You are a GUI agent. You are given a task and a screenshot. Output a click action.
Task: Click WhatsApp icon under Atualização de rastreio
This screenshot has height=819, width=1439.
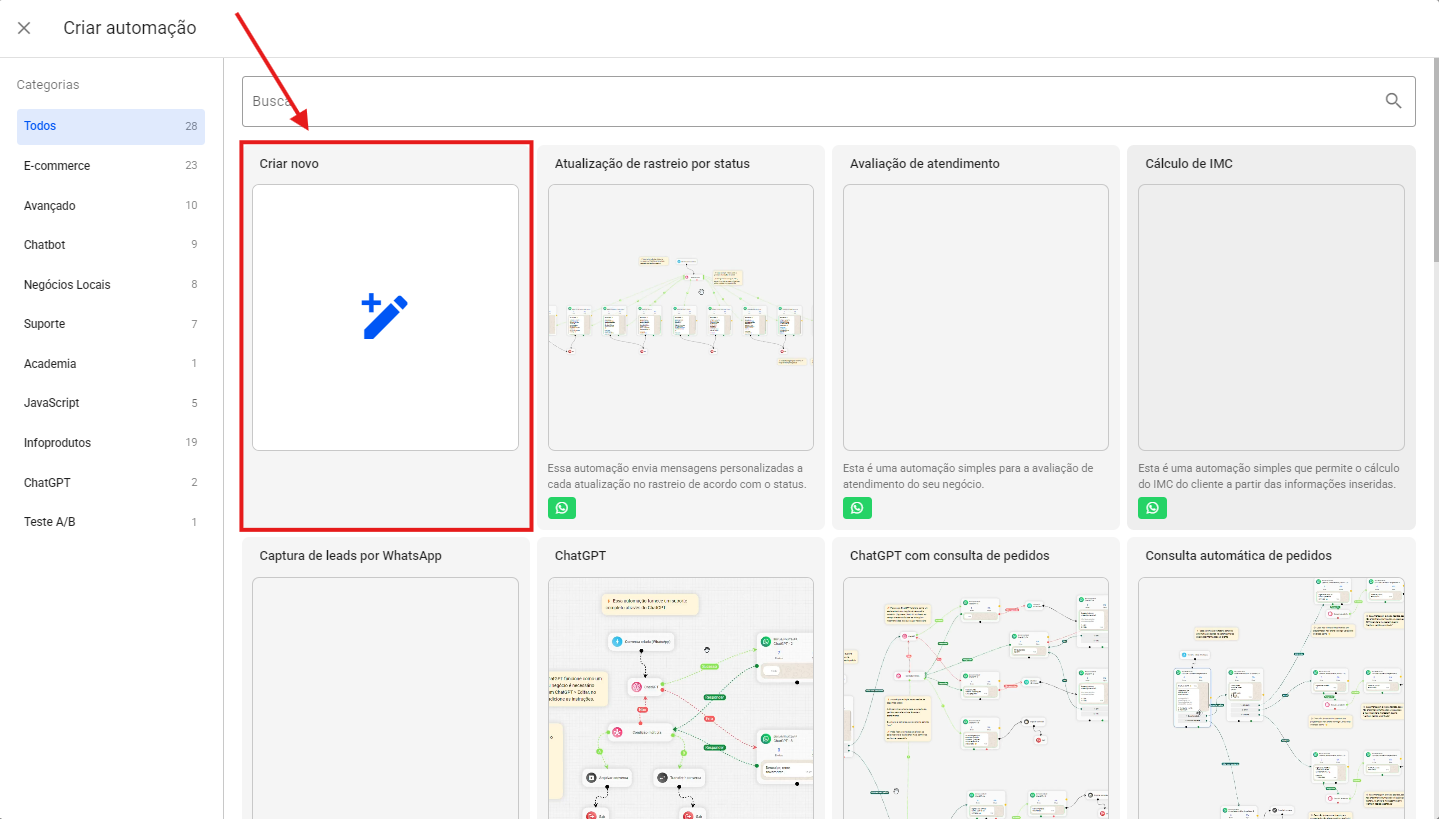tap(562, 508)
